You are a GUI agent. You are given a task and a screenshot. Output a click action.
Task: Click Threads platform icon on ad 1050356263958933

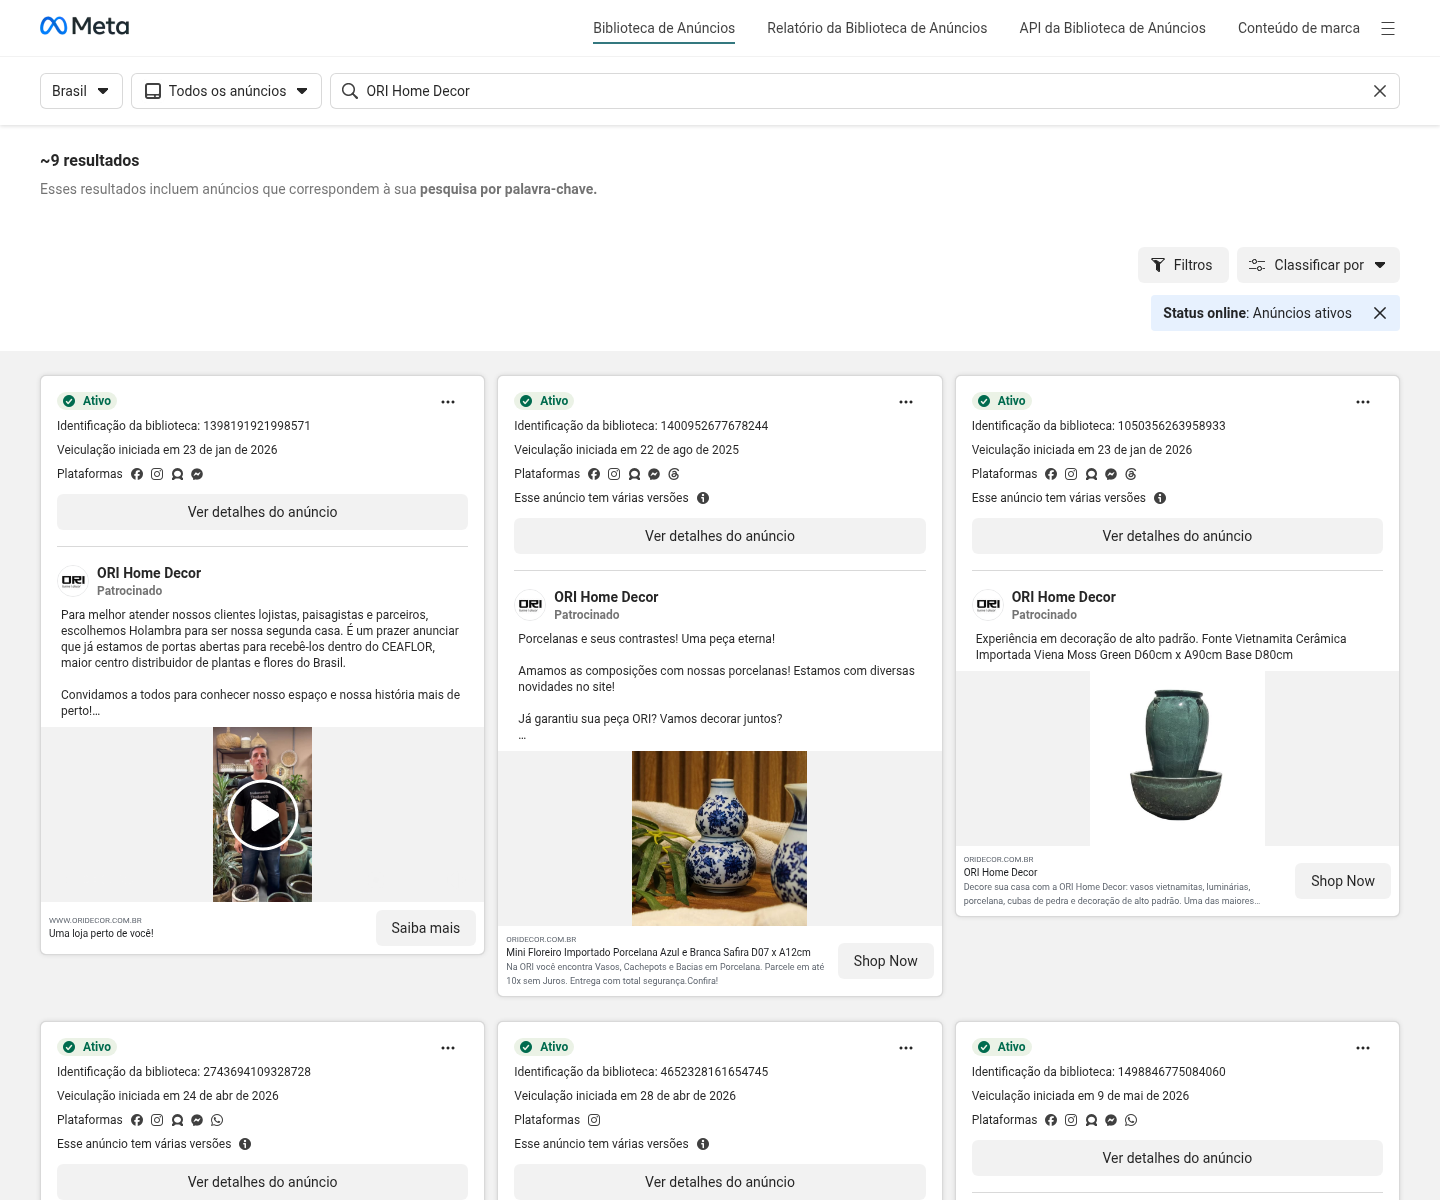click(x=1131, y=474)
